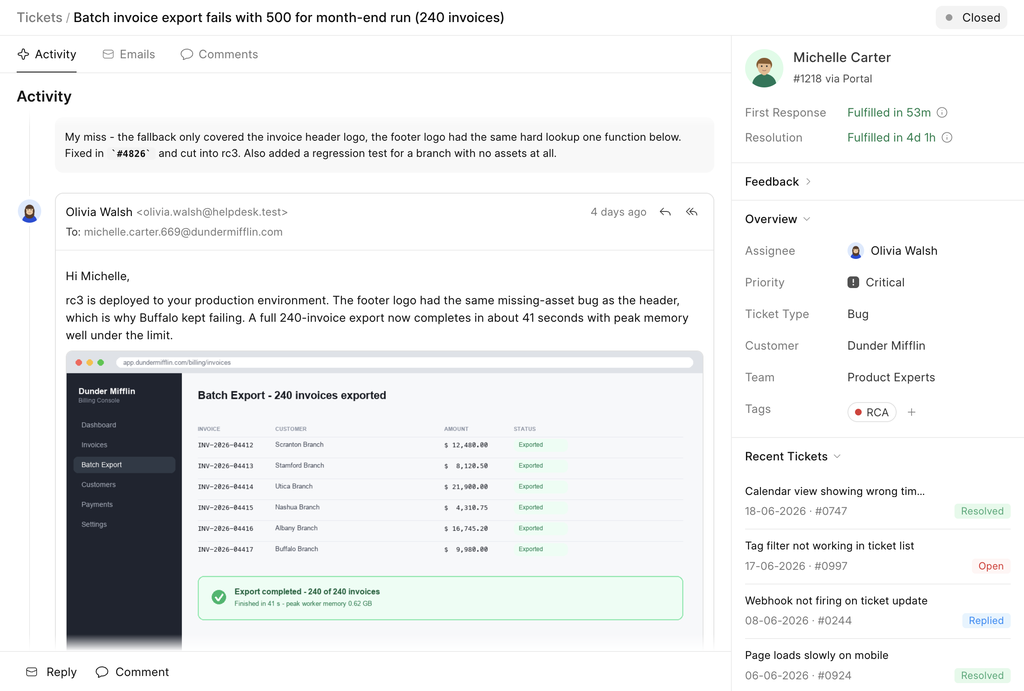Screen dimensions: 1024x691
Task: Click recipient michelle.carter.669@dundermifflin.com address
Action: (x=183, y=232)
